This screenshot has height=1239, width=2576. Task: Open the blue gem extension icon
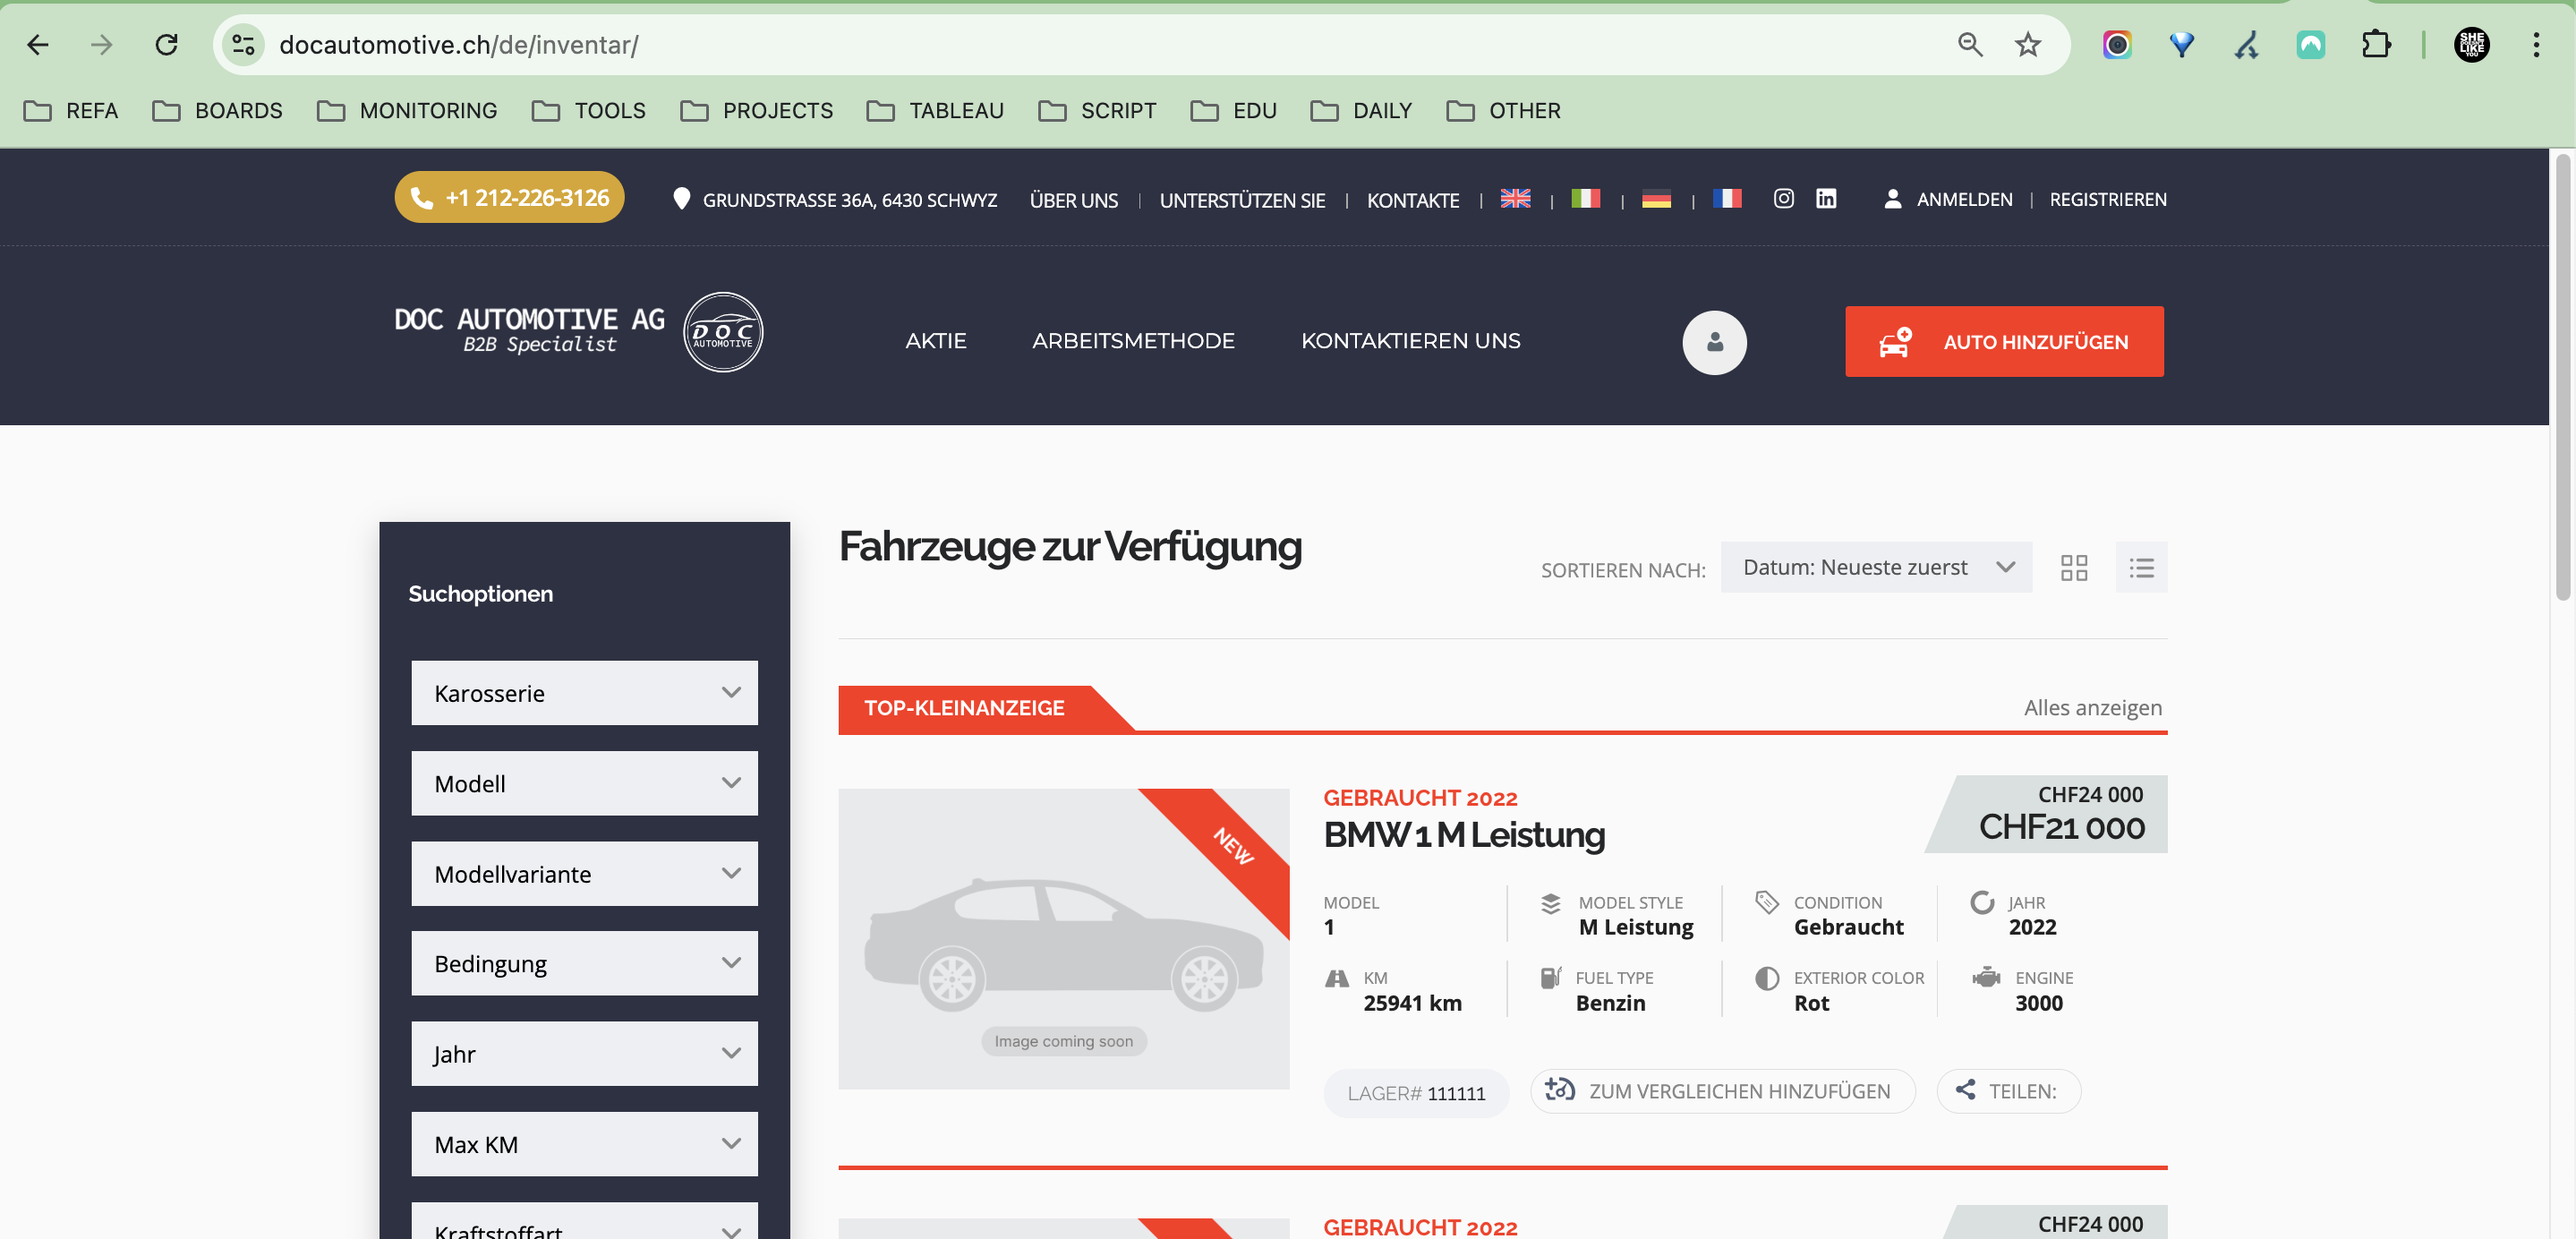pyautogui.click(x=2182, y=45)
